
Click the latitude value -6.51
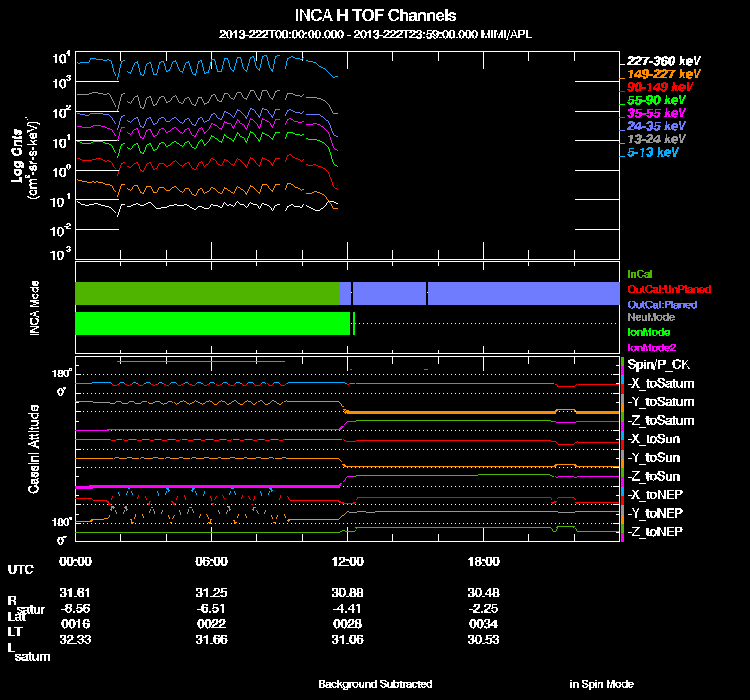(211, 608)
